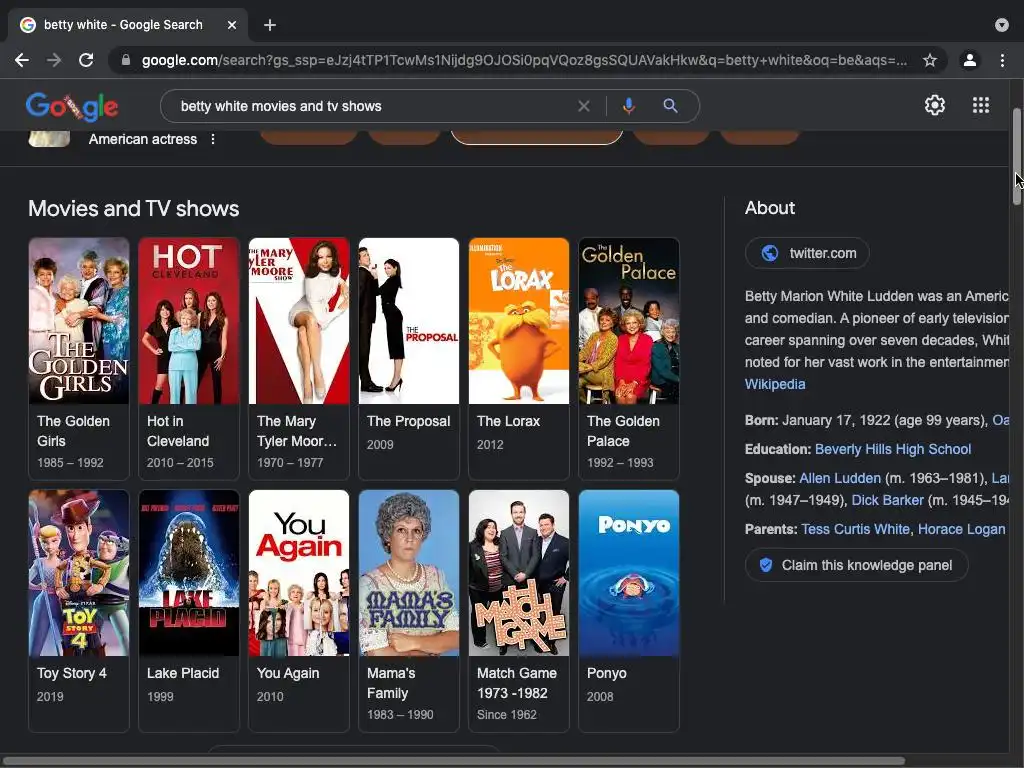Clear the search box with the X icon
This screenshot has width=1024, height=768.
coord(584,106)
